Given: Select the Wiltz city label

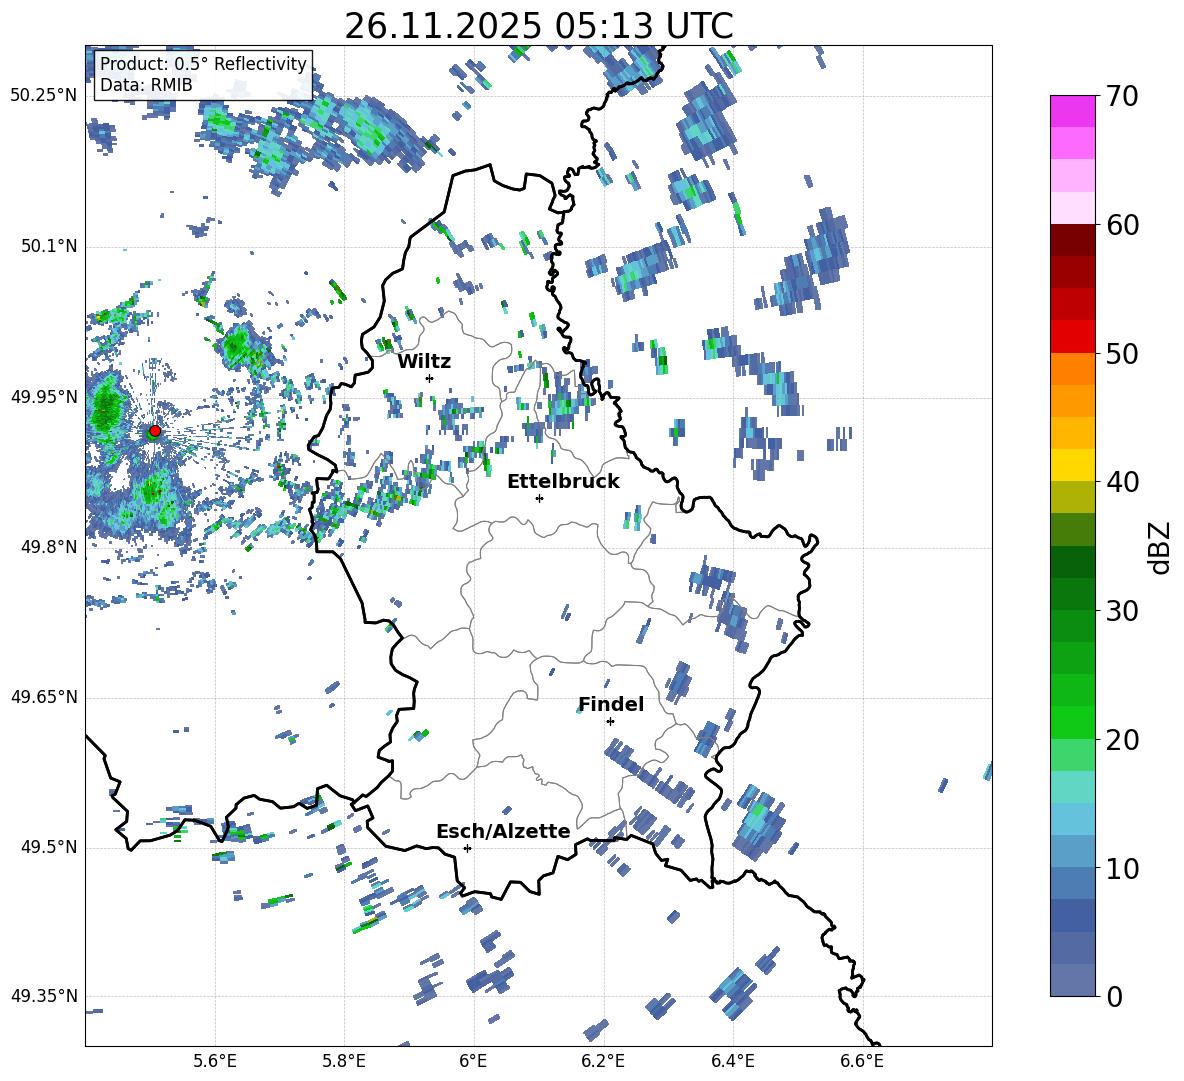Looking at the screenshot, I should click(x=424, y=361).
